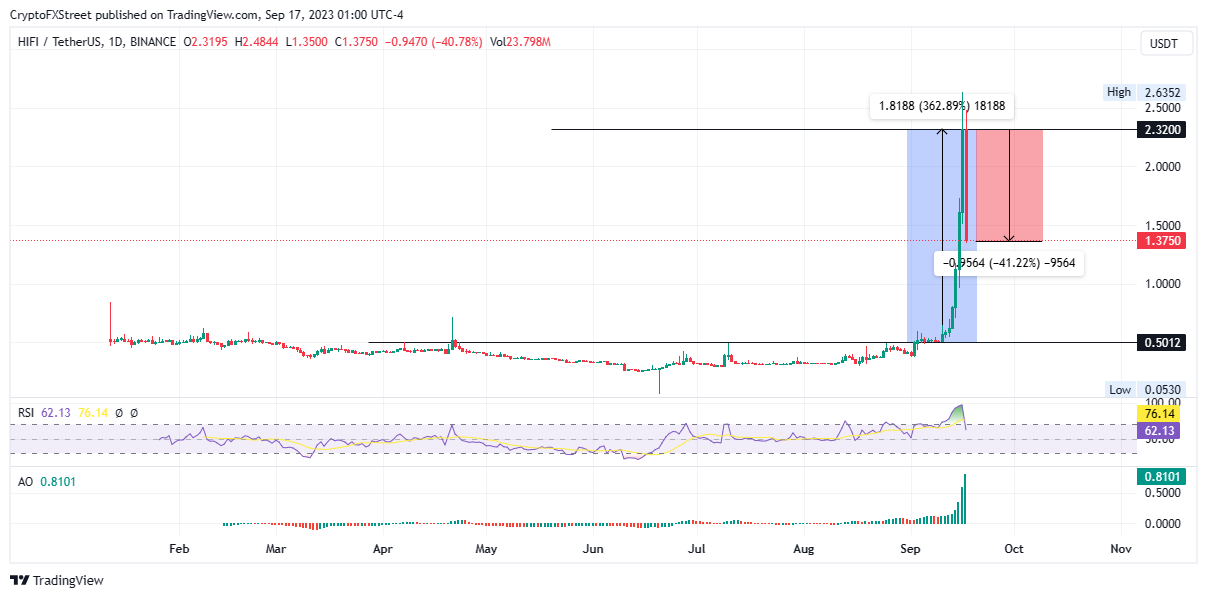The image size is (1207, 598).
Task: Open the AO indicator legend
Action: point(24,482)
